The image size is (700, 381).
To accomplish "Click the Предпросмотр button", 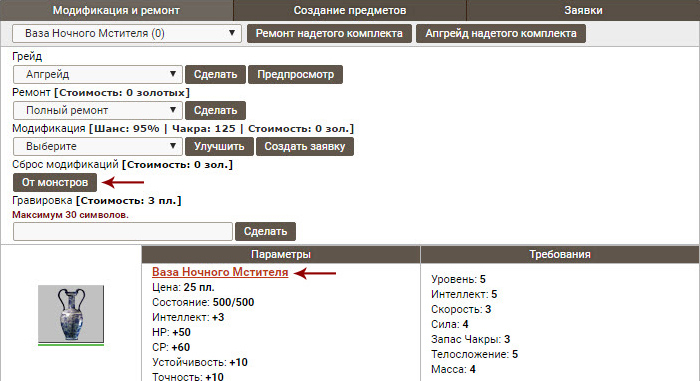I will pos(296,74).
